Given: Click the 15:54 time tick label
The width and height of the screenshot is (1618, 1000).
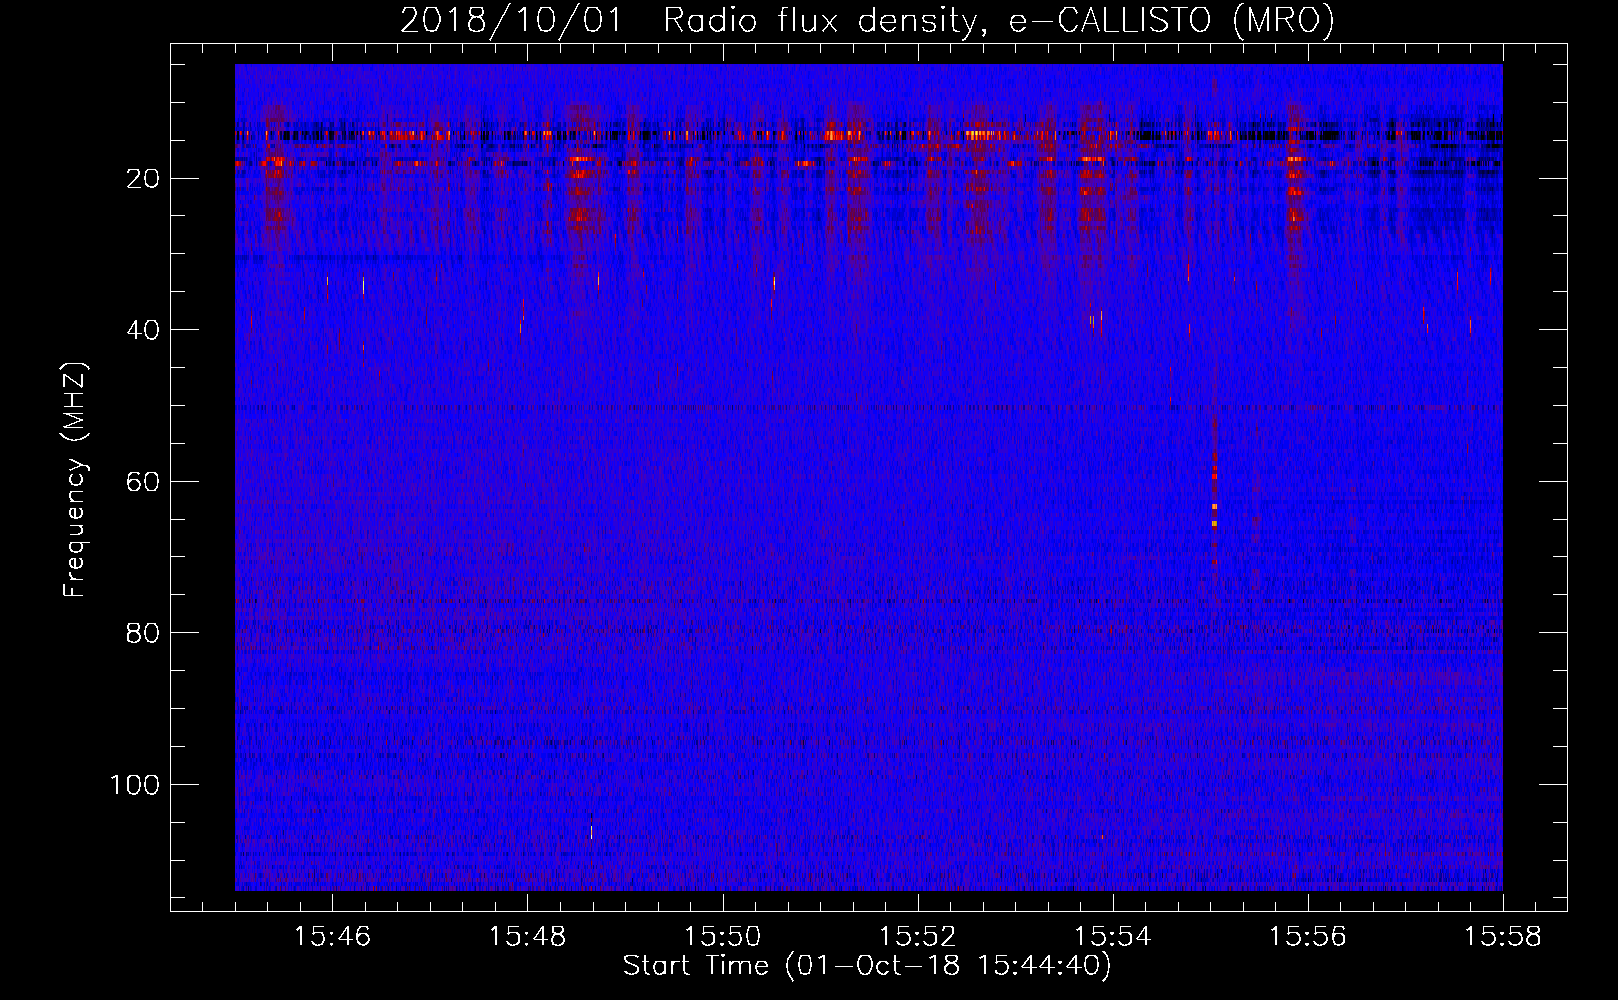Looking at the screenshot, I should tap(1112, 936).
